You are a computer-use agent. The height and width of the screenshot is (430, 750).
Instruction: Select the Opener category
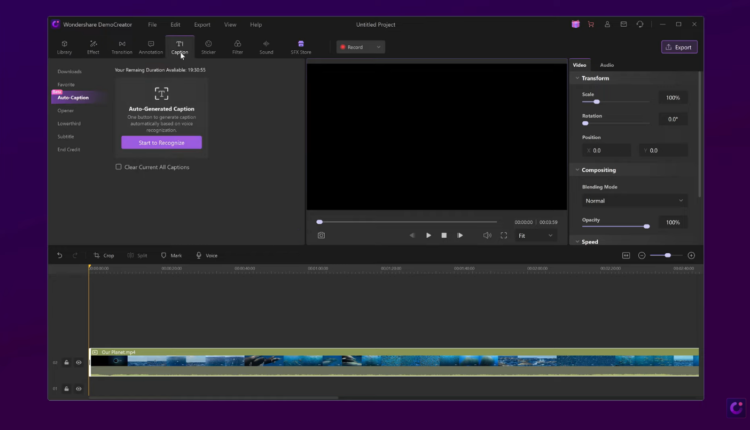tap(66, 110)
